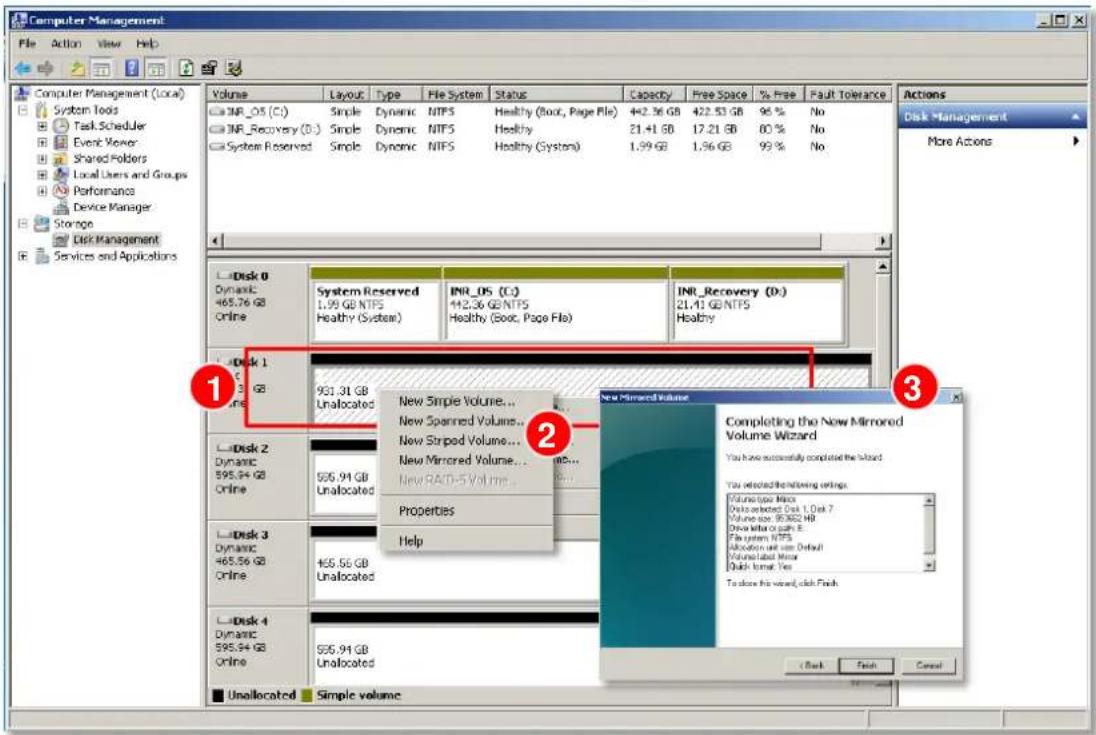Viewport: 1096px width, 735px height.
Task: Click the black Settings toolbar icon
Action: tap(209, 68)
